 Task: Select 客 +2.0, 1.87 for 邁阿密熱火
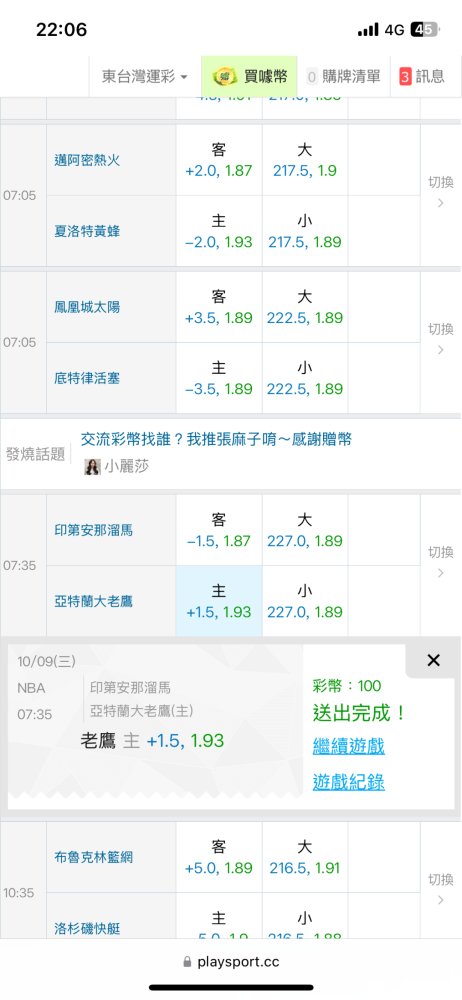click(x=219, y=160)
